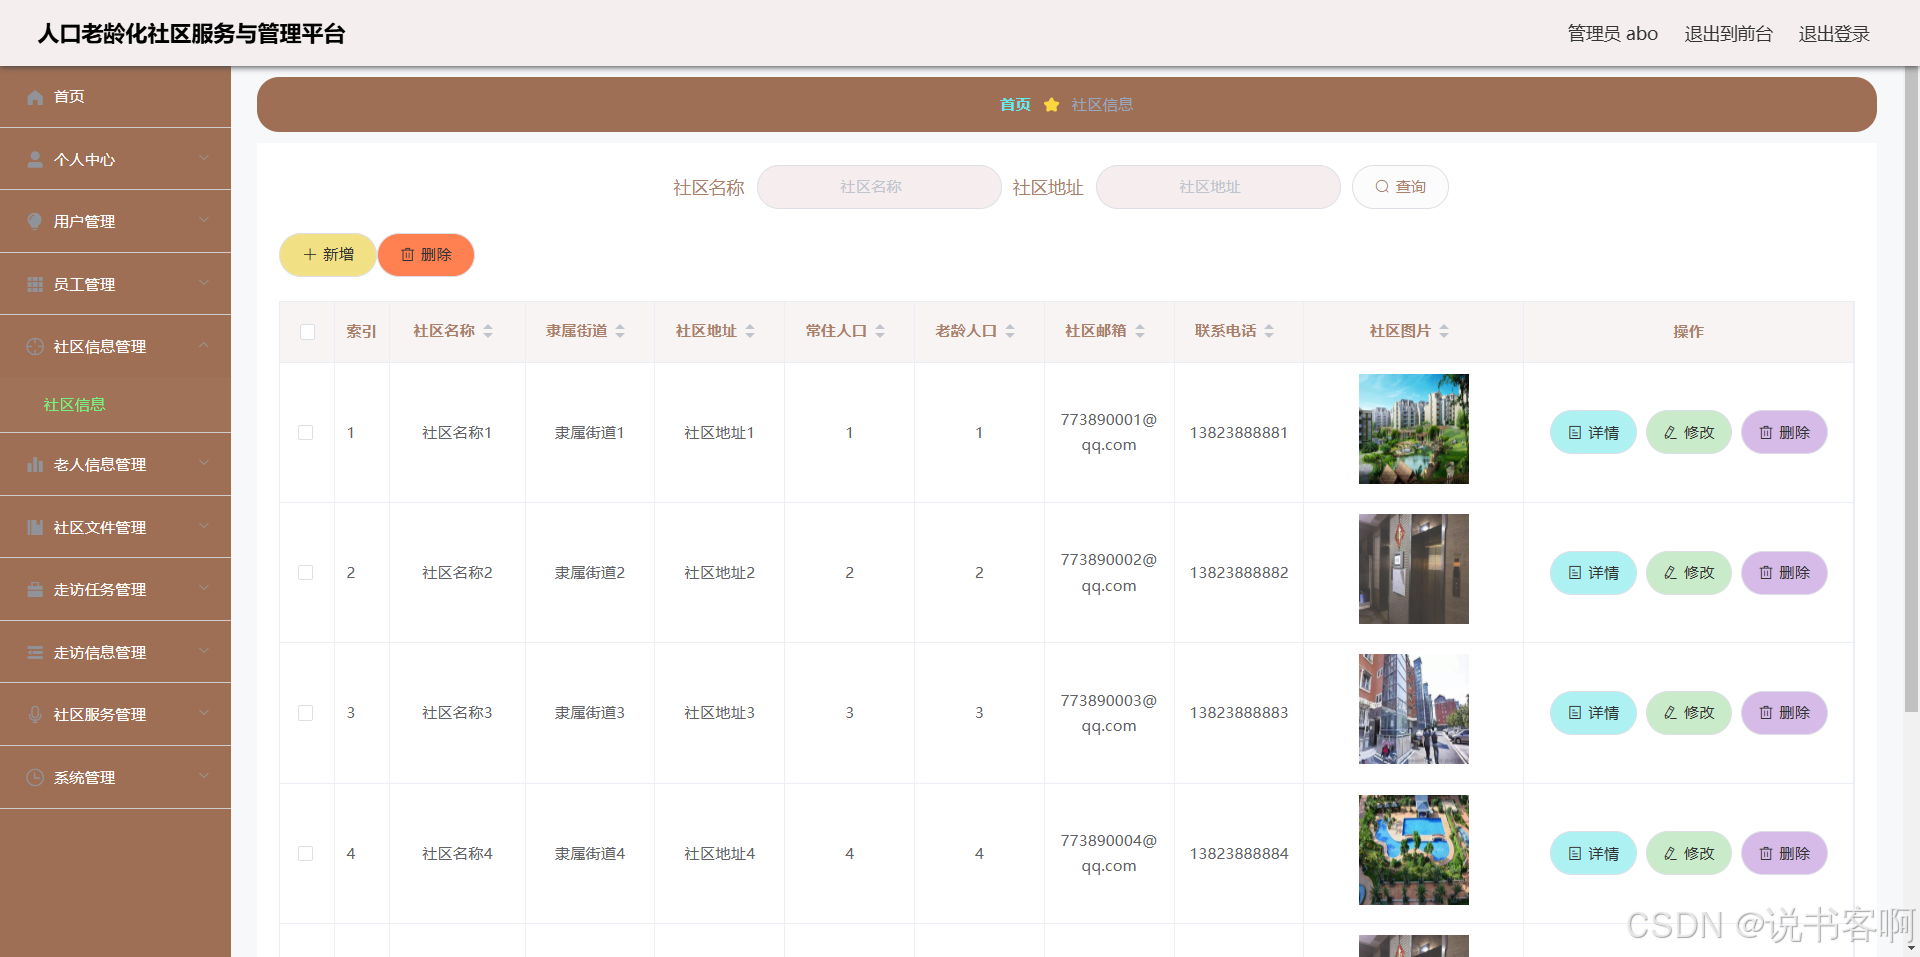Click the icon beside 用户管理
Screen dimensions: 1920x957
coord(35,221)
